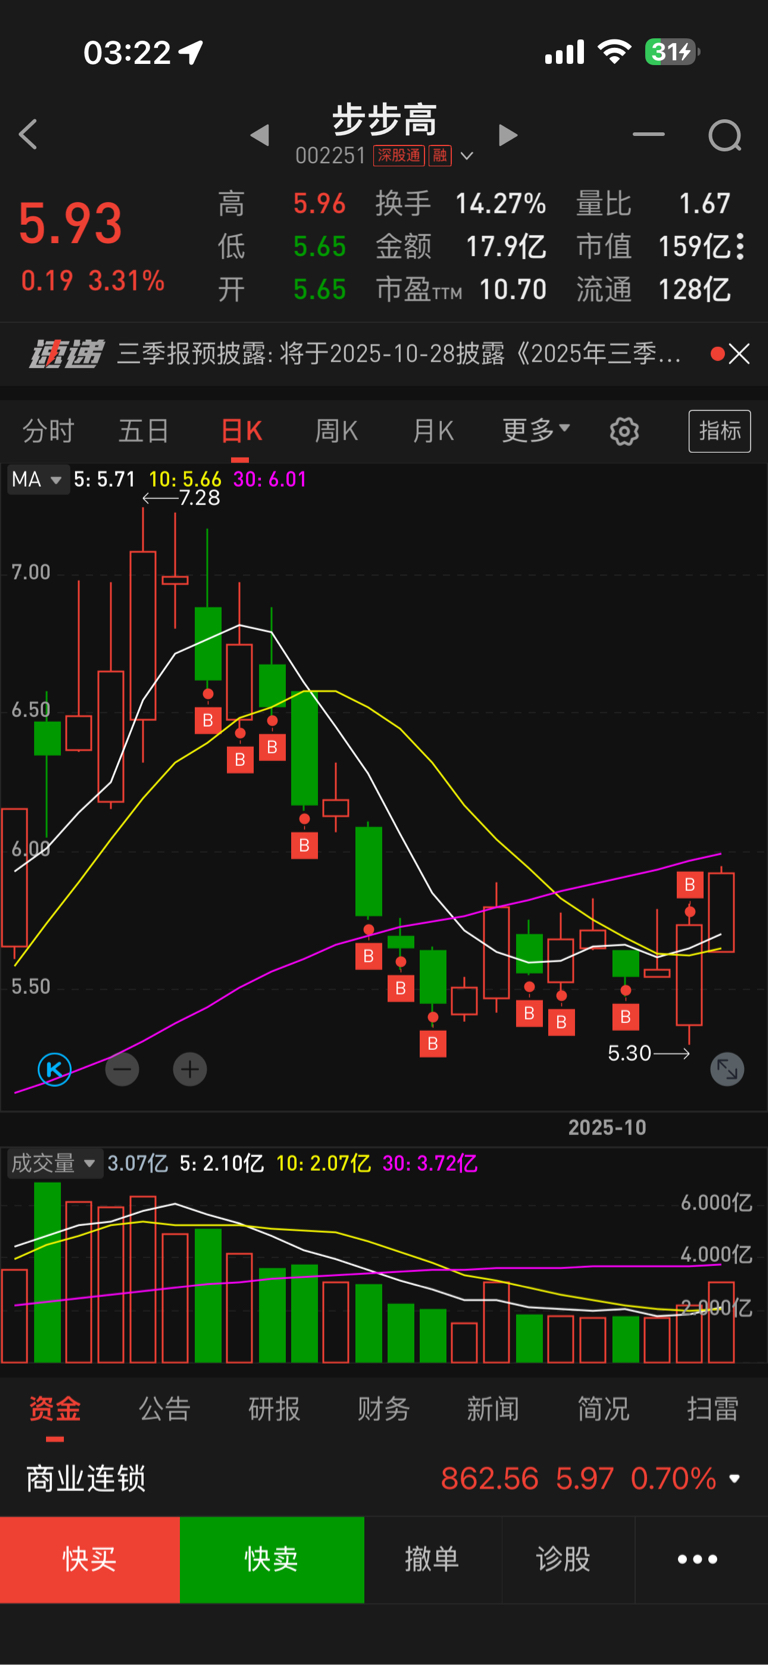768x1665 pixels.
Task: Tap the 量比 1.67 value
Action: tap(704, 204)
